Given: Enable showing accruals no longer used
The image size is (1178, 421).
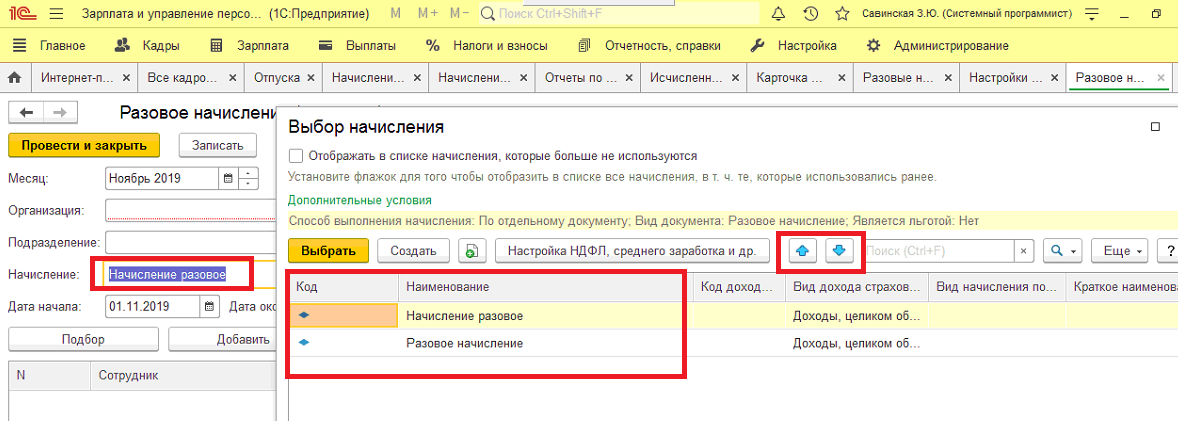Looking at the screenshot, I should point(295,156).
